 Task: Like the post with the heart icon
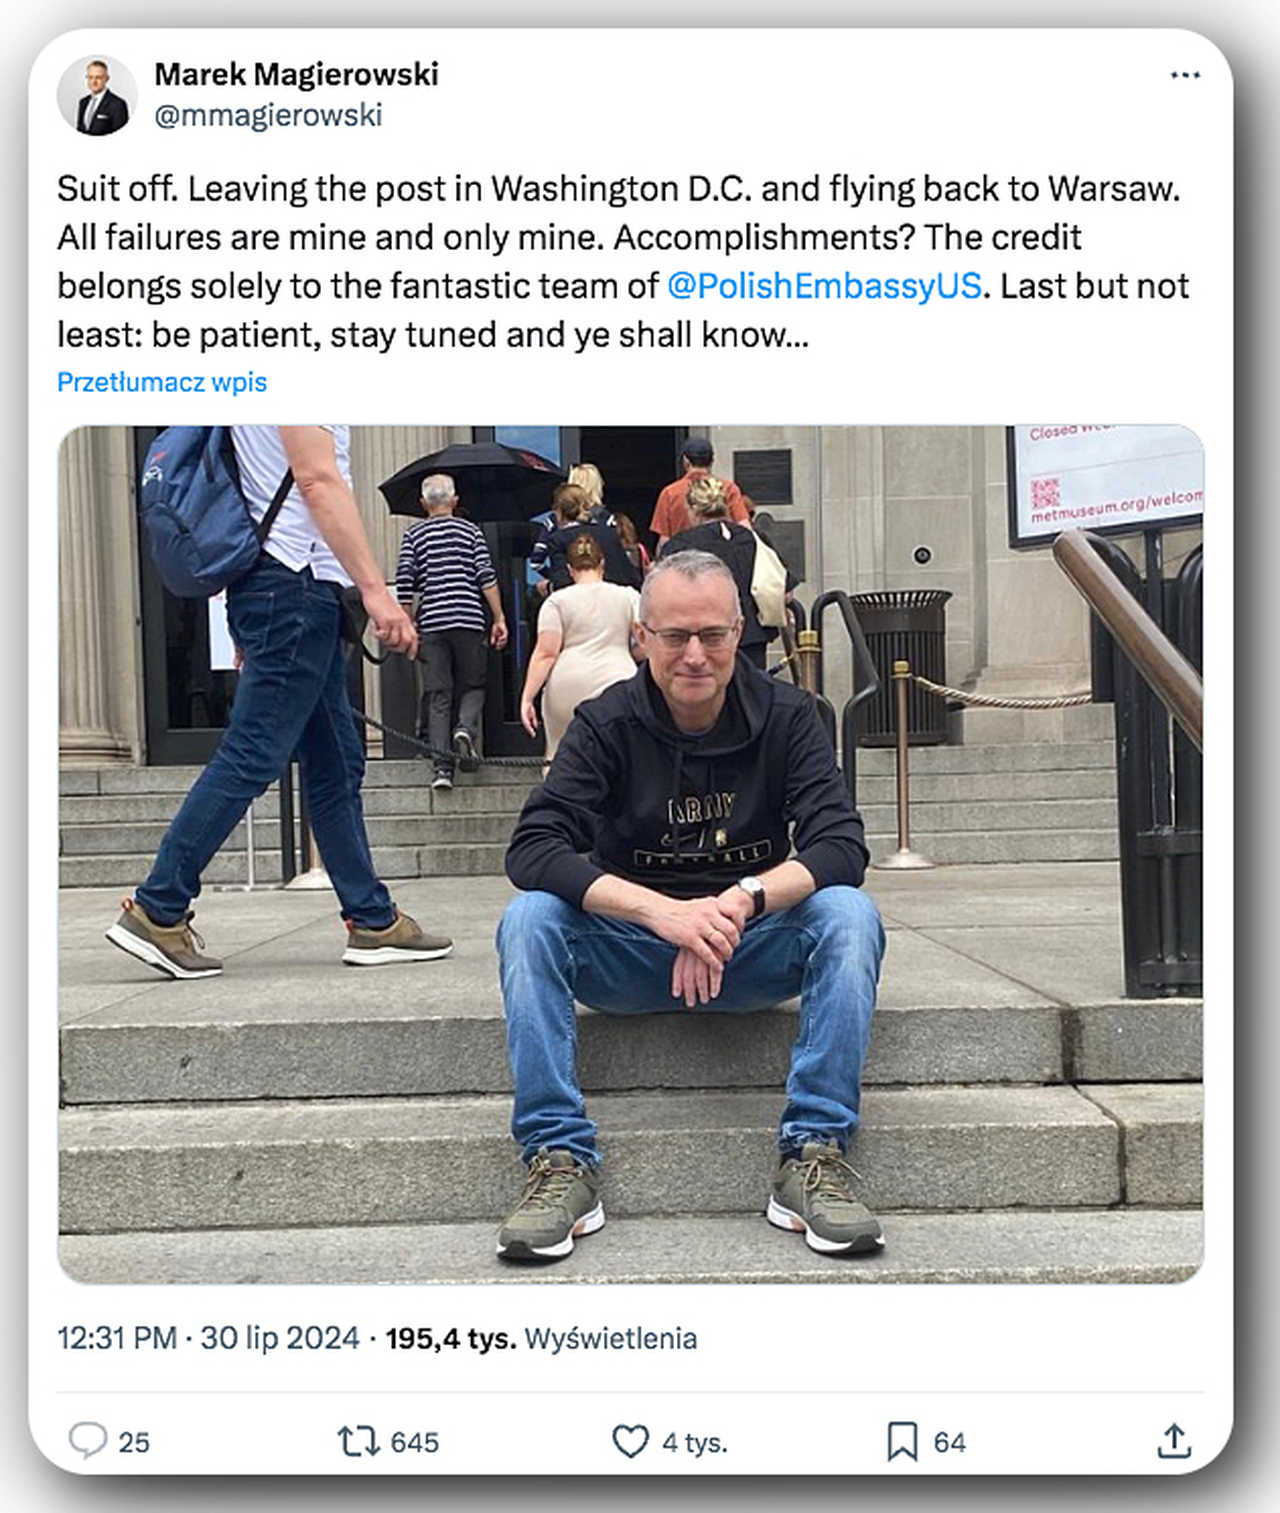coord(630,1441)
